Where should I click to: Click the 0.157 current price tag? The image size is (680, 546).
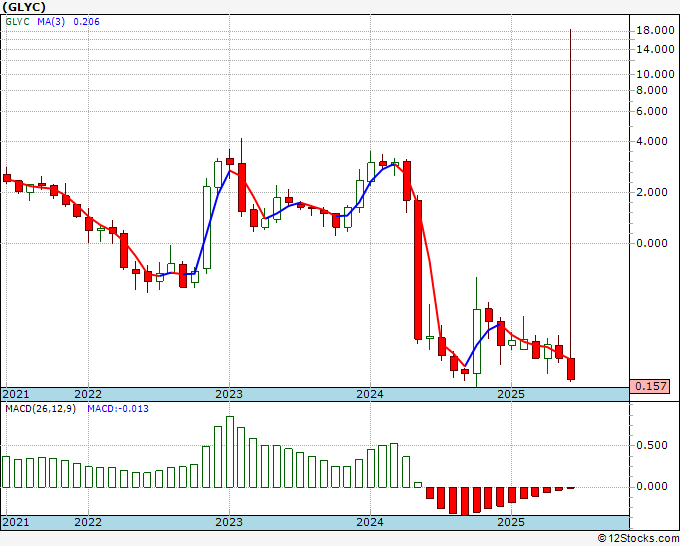click(650, 386)
